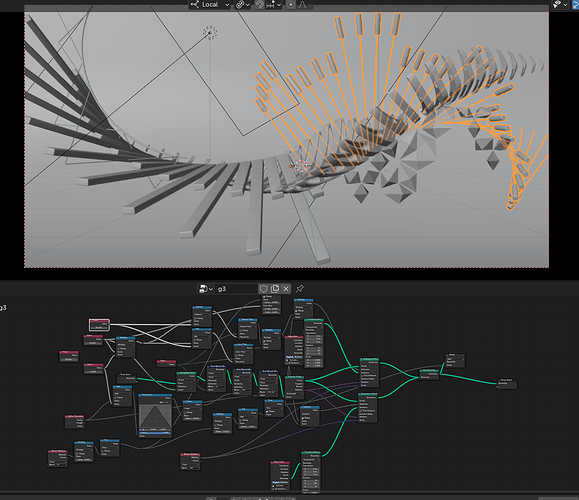Expand the snapping options dropdown
Screen dimensions: 579x500
point(274,5)
